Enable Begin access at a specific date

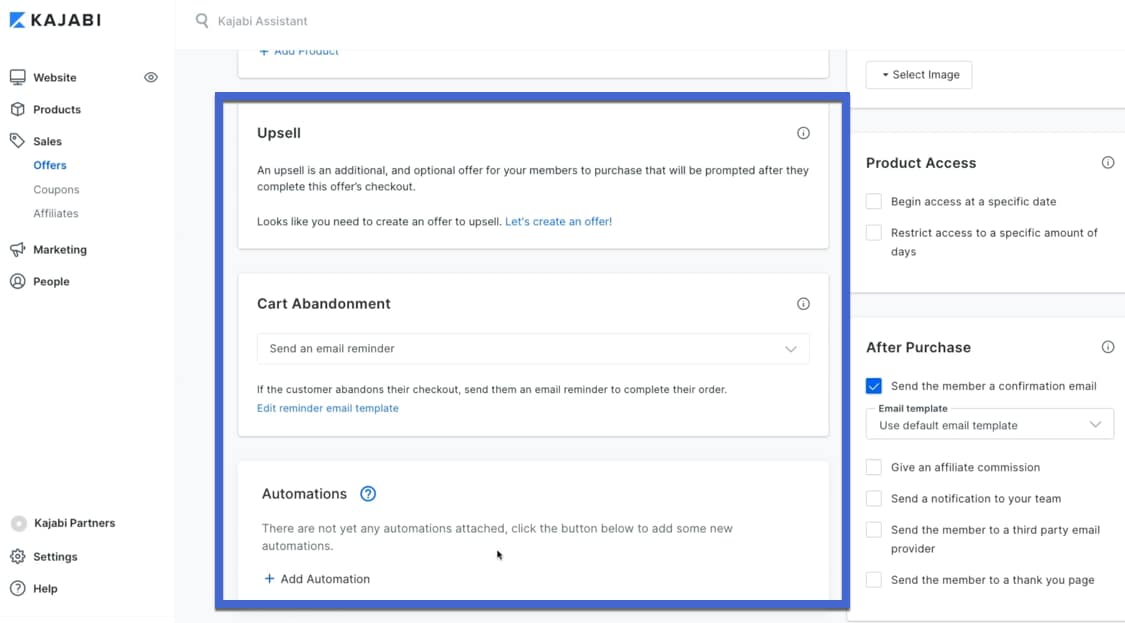874,202
